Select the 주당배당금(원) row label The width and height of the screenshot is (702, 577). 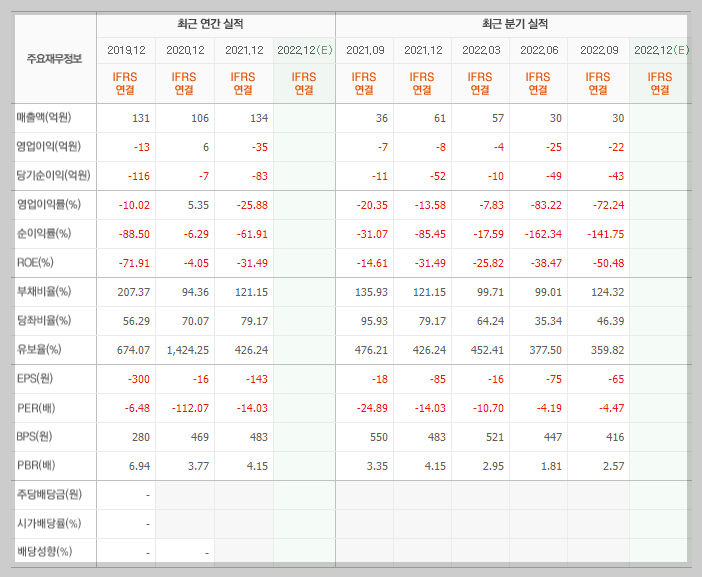click(49, 494)
